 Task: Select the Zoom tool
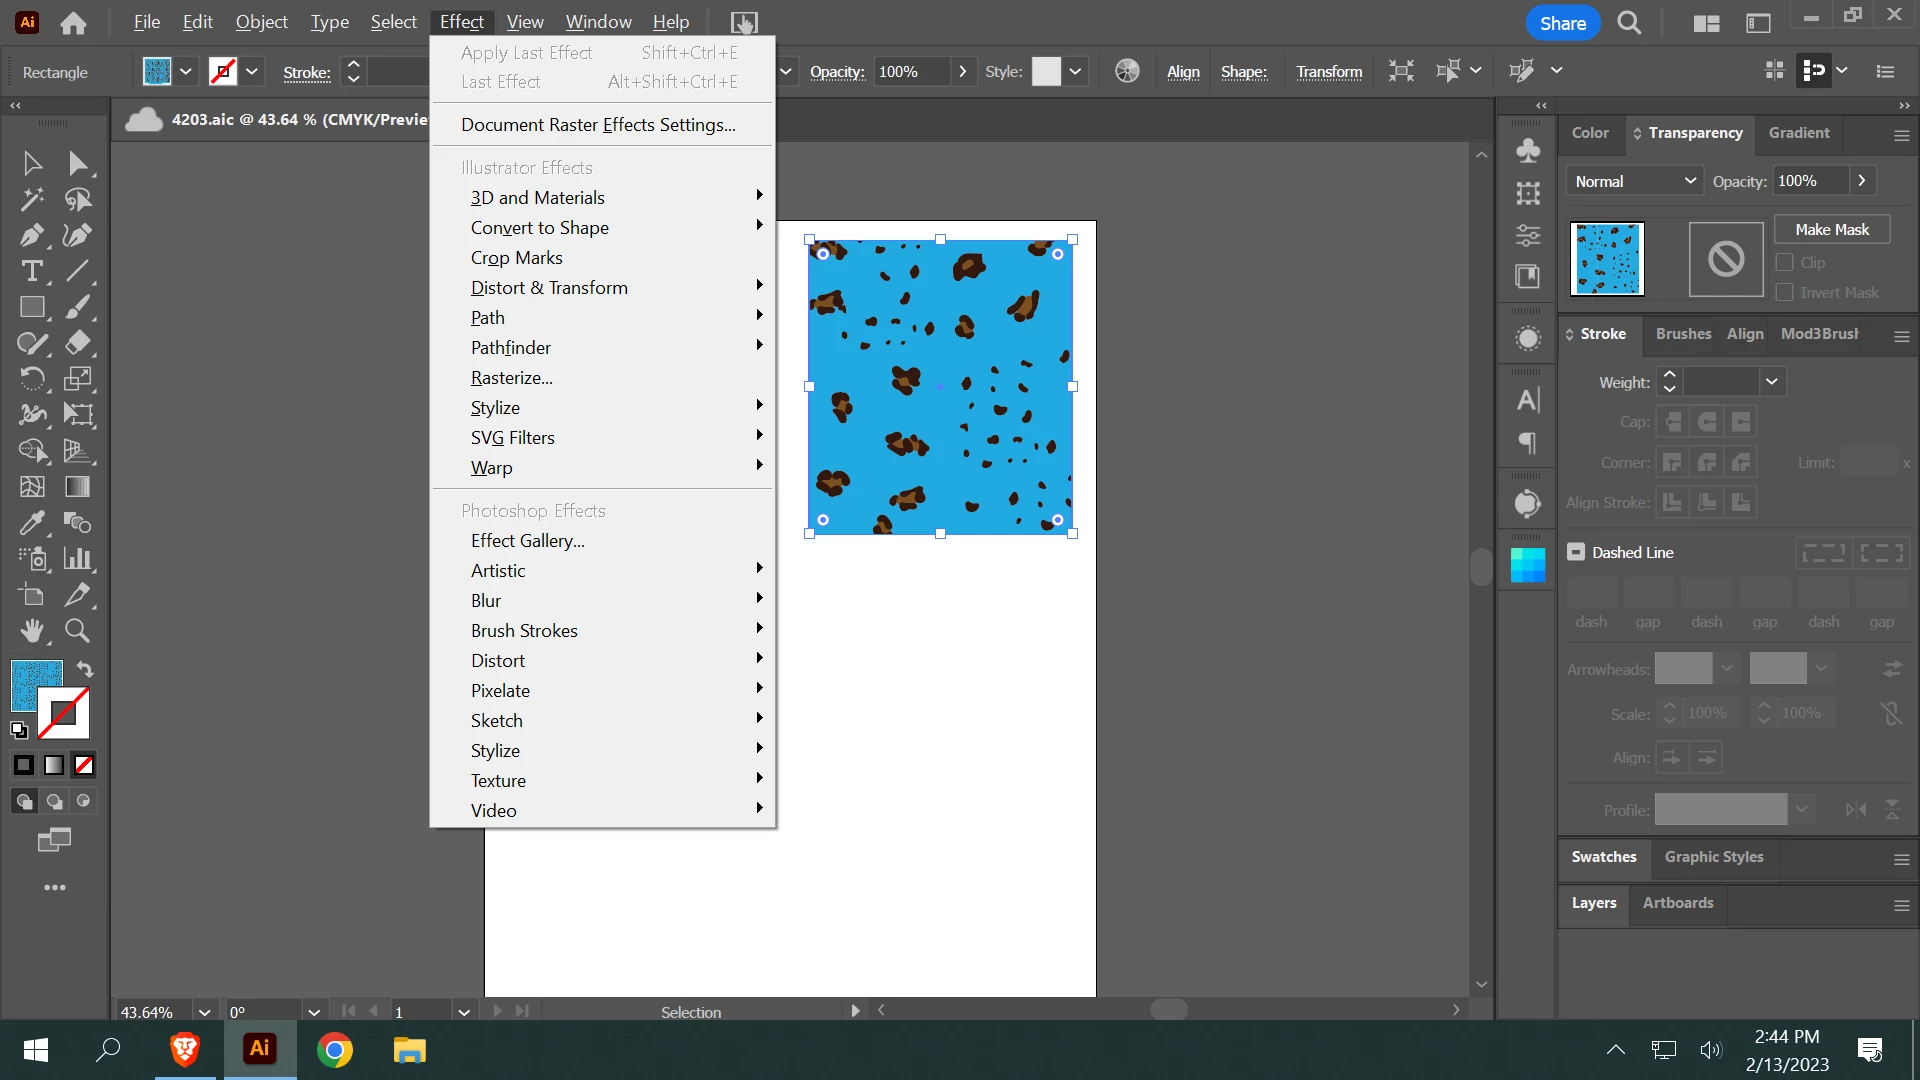pyautogui.click(x=77, y=631)
